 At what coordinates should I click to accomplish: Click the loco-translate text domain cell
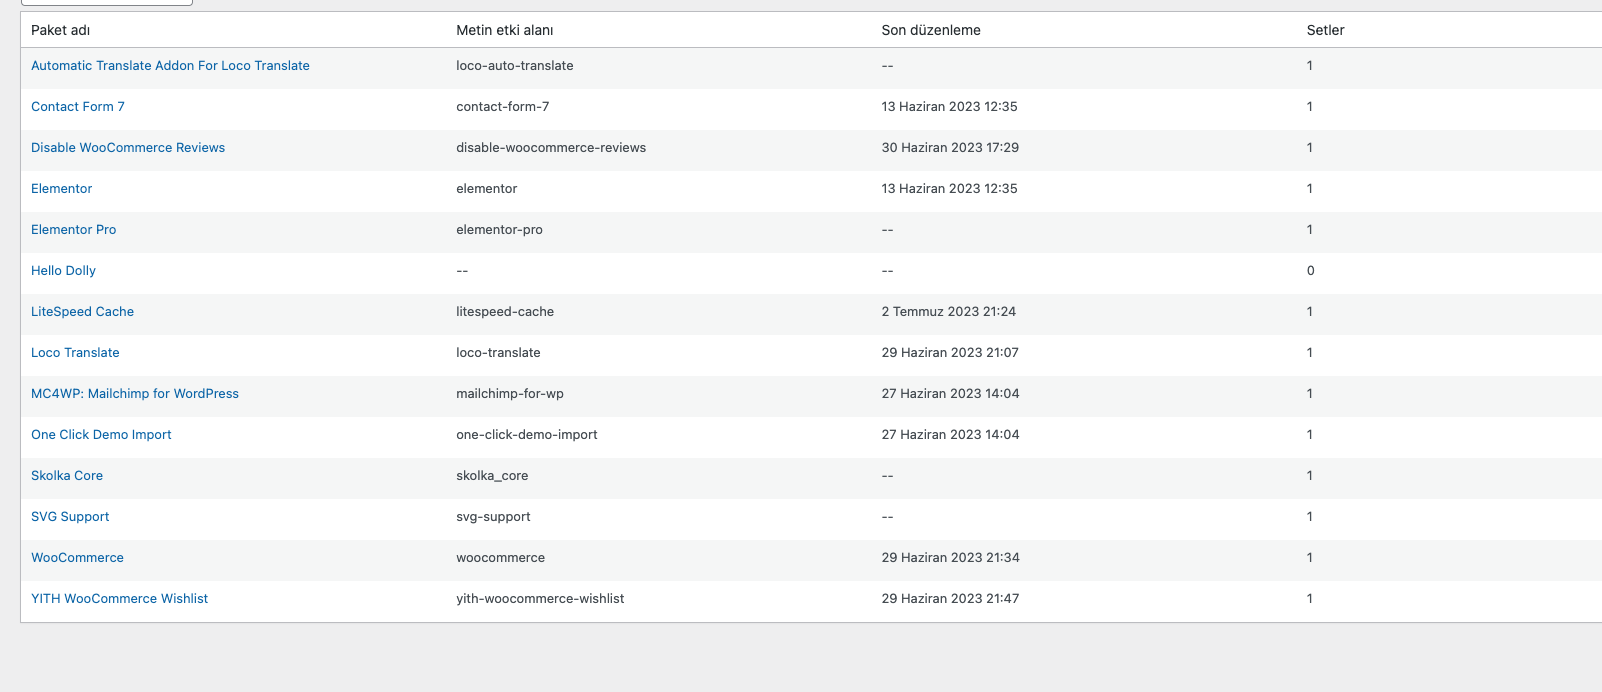[498, 353]
